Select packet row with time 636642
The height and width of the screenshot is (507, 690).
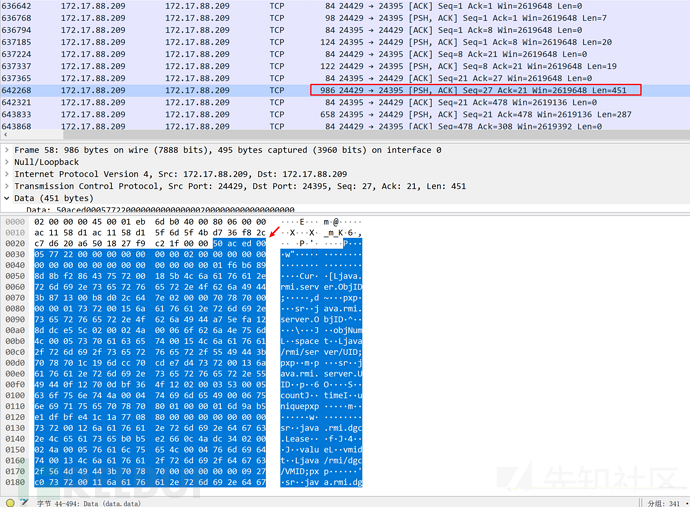345,6
